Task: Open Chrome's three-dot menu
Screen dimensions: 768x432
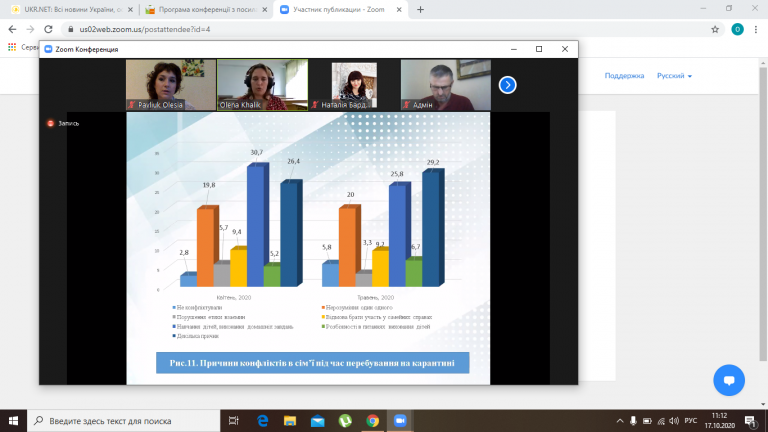Action: coord(756,29)
